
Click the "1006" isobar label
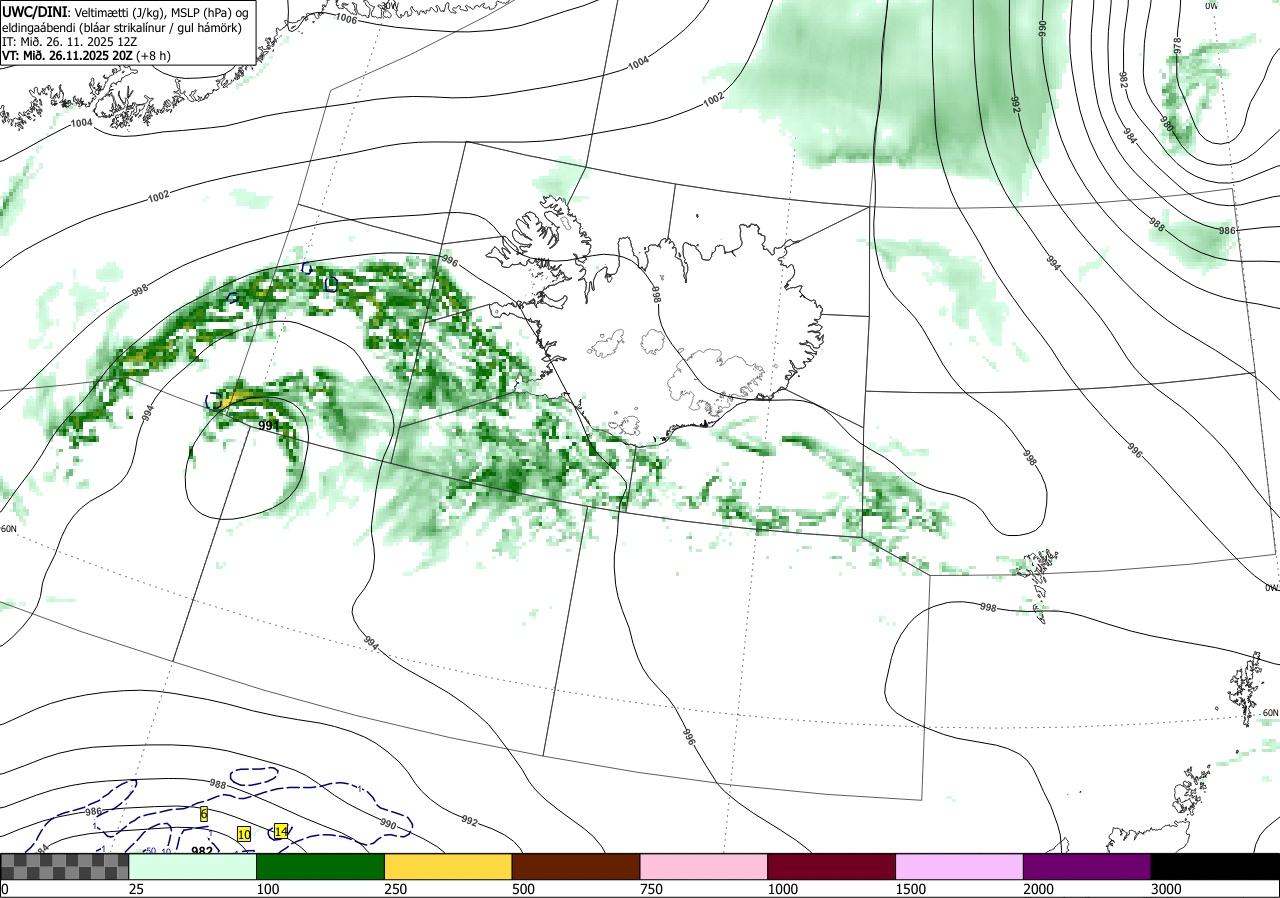[346, 18]
